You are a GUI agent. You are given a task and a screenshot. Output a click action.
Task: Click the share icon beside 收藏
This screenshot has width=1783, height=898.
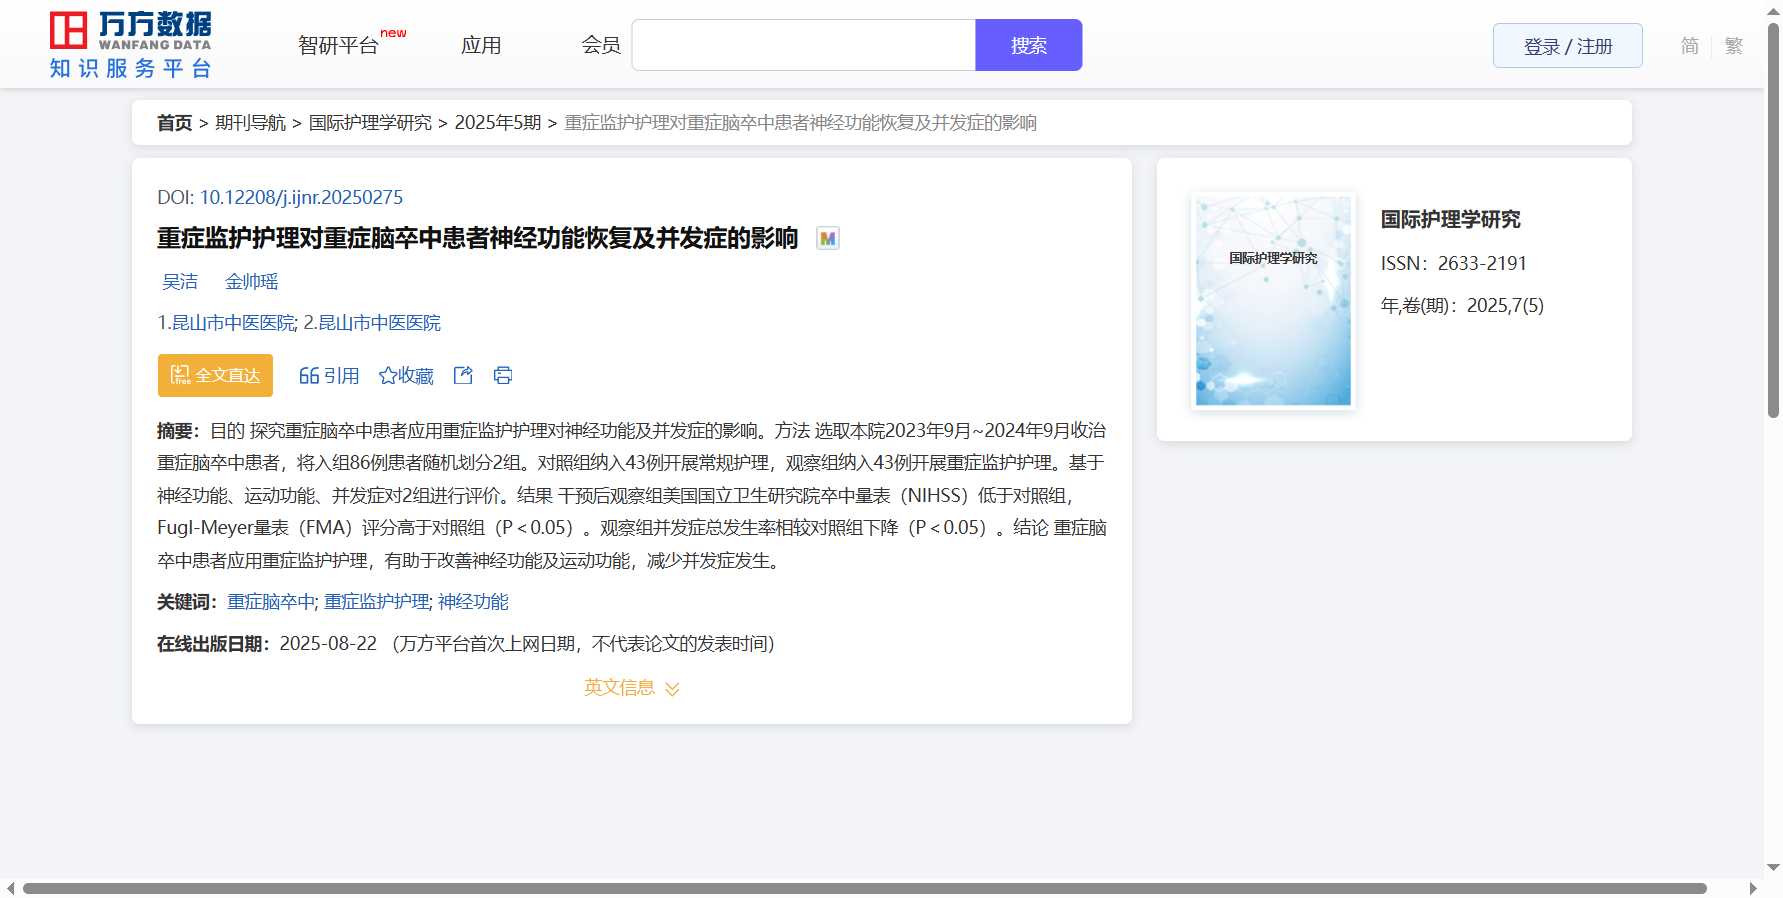[x=463, y=375]
